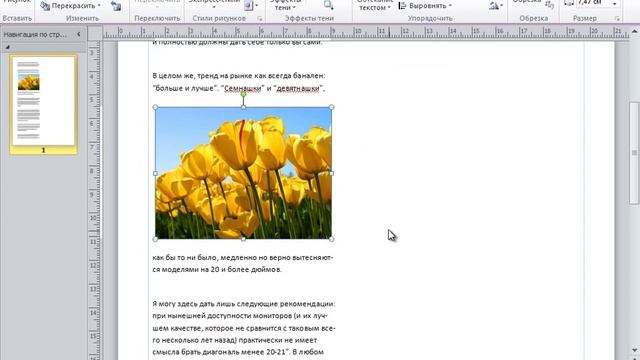Click the top-left sizing handle of the picture

click(x=155, y=107)
